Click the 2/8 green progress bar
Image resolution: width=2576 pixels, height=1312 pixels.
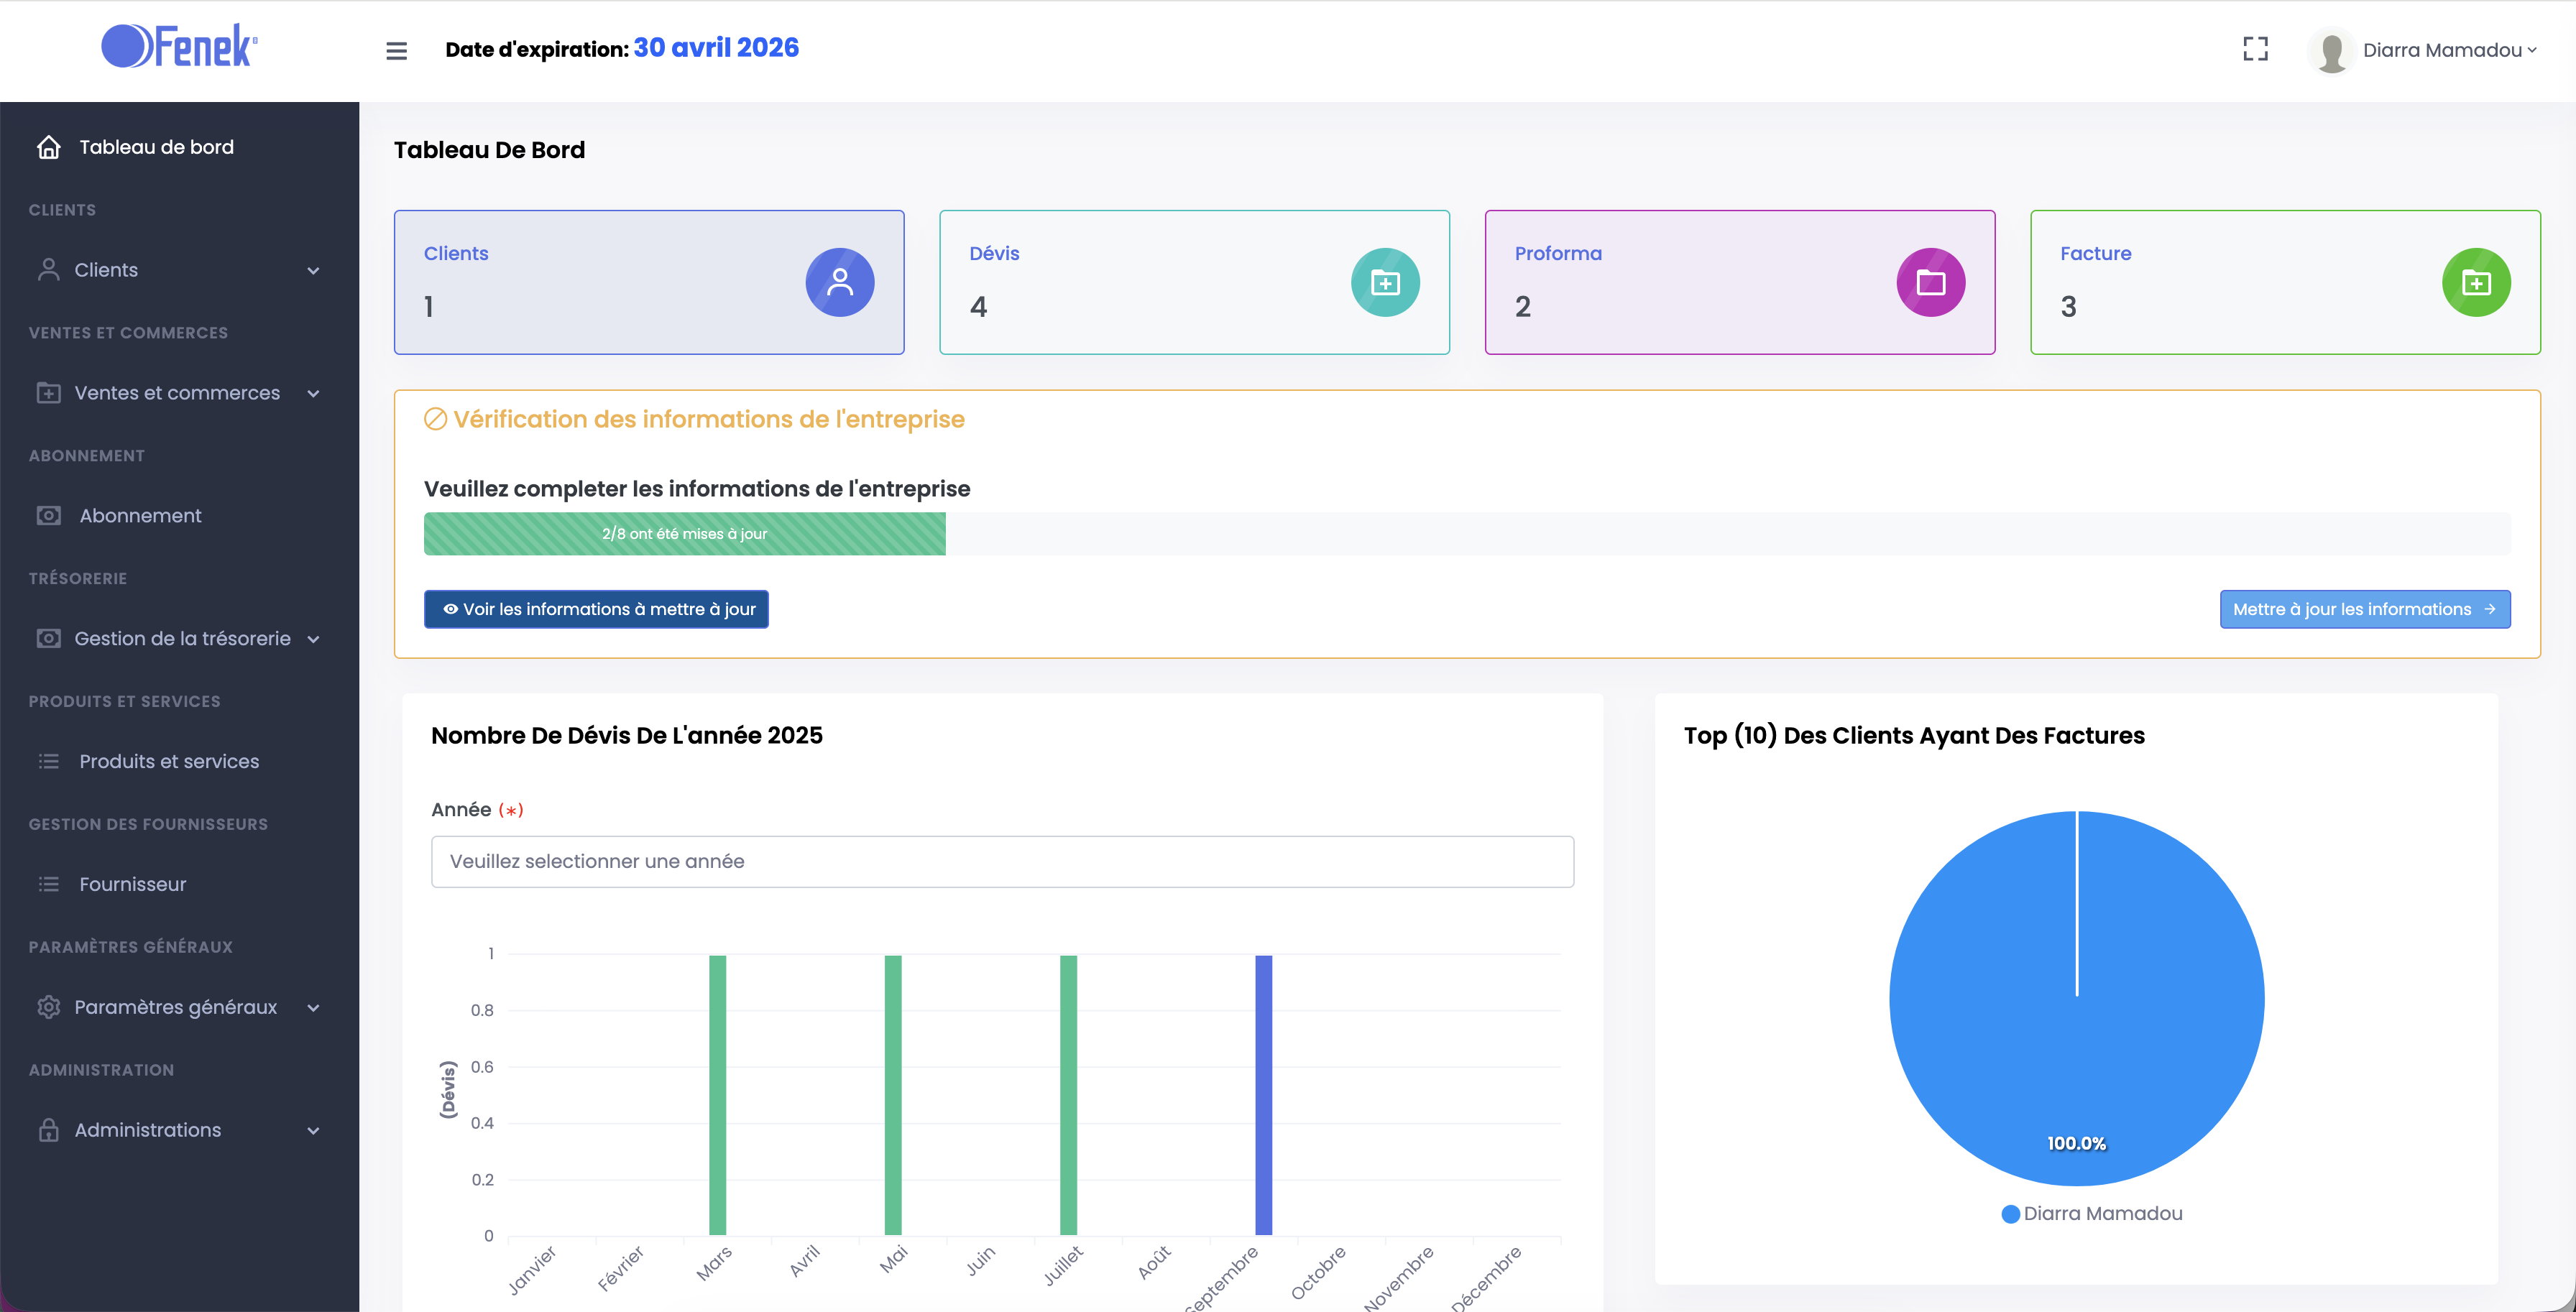(x=684, y=534)
